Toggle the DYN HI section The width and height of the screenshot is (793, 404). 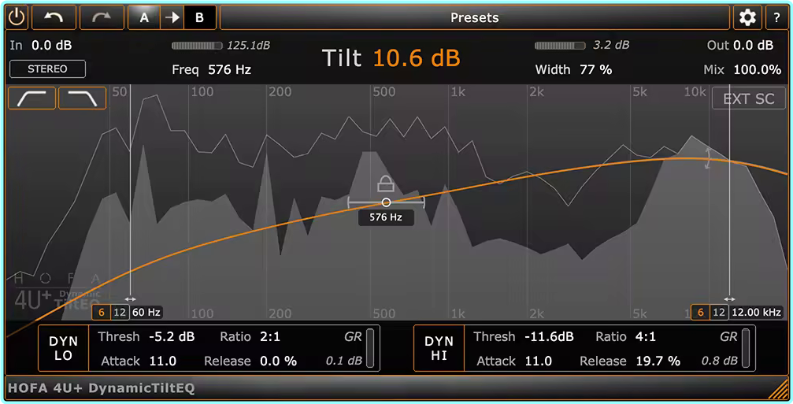438,348
